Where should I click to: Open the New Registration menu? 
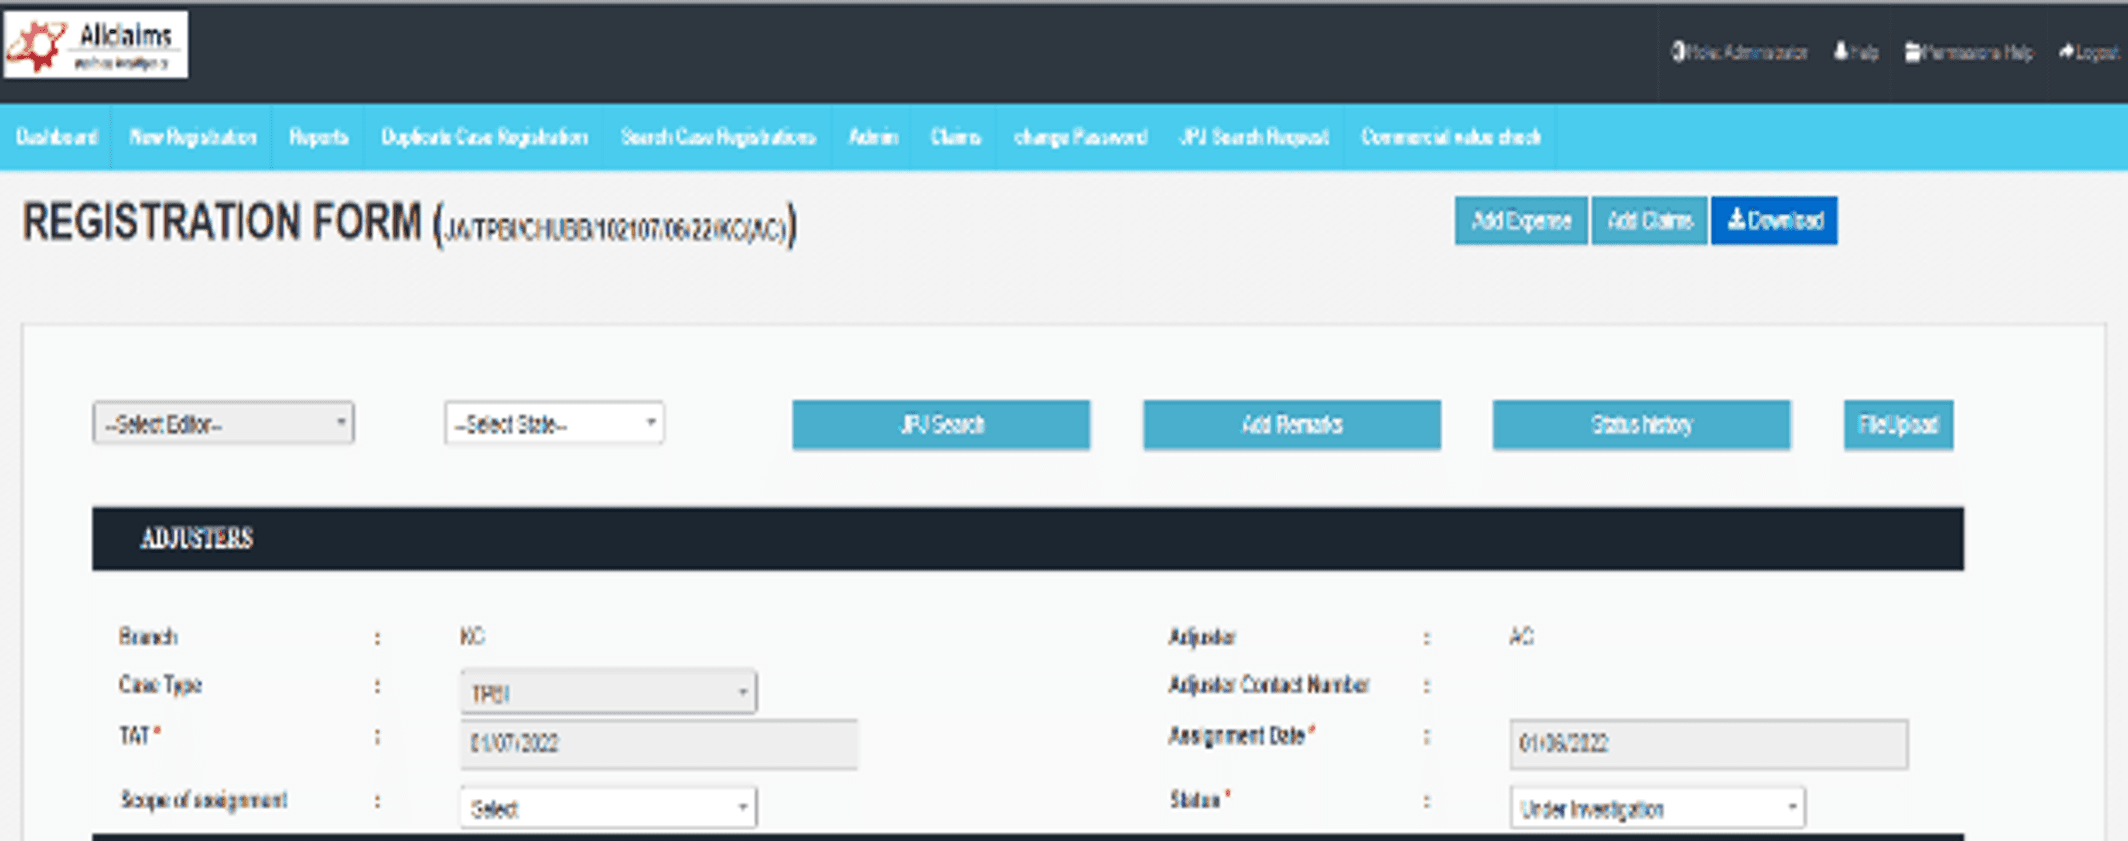193,137
